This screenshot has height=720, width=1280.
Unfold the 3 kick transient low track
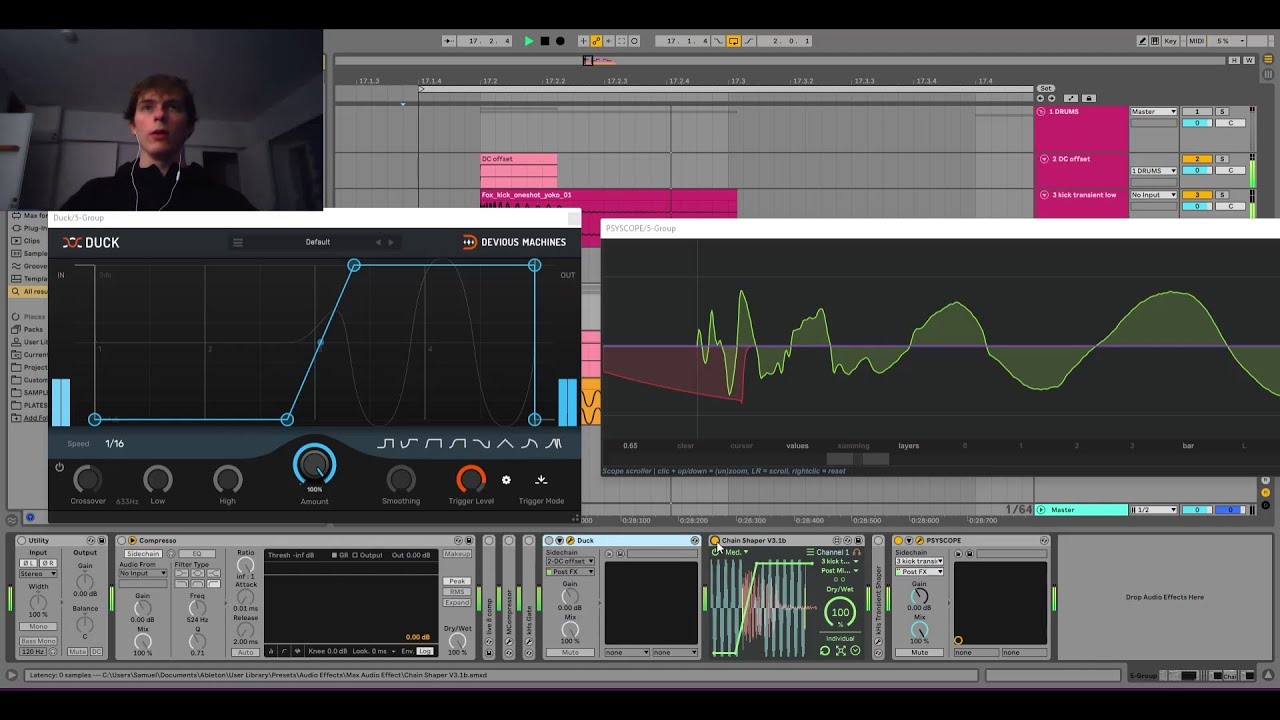1044,195
